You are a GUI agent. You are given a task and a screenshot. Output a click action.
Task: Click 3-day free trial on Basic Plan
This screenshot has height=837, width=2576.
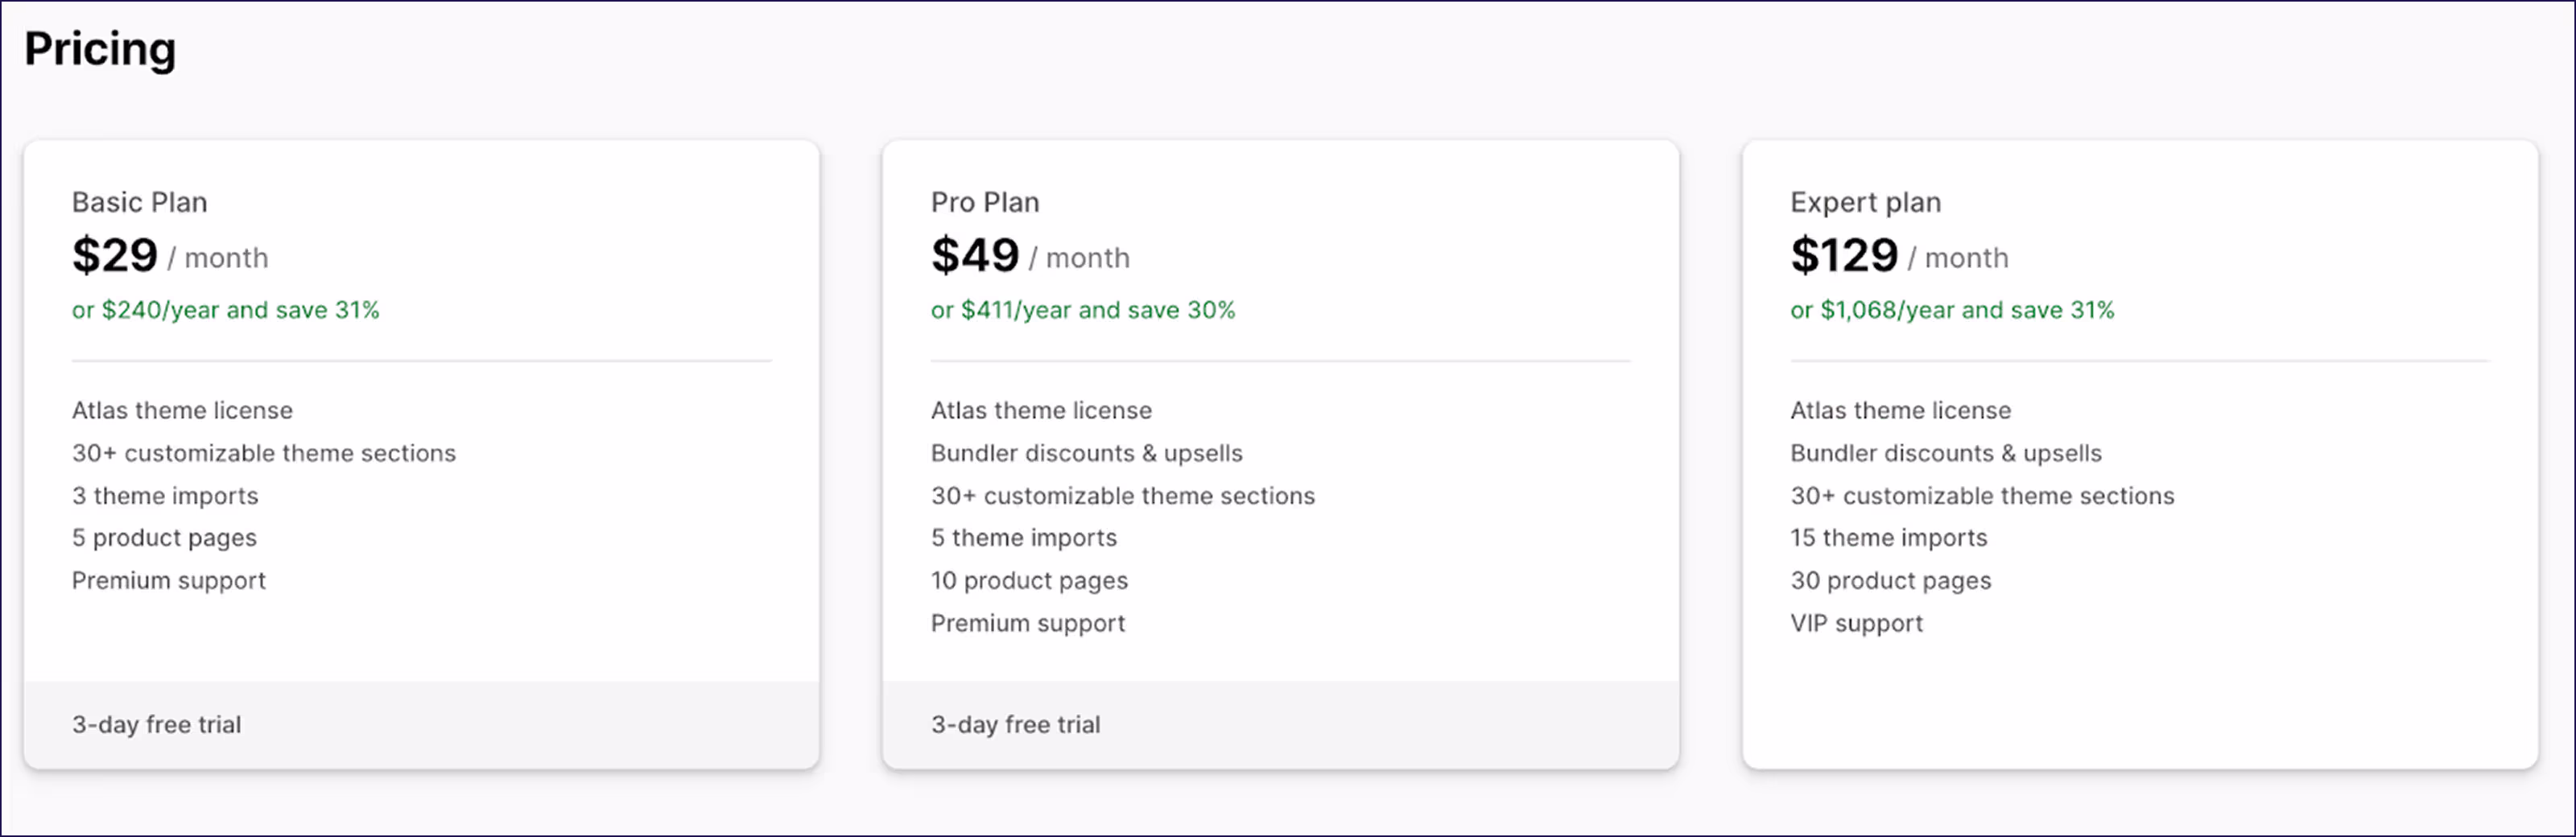(x=156, y=724)
